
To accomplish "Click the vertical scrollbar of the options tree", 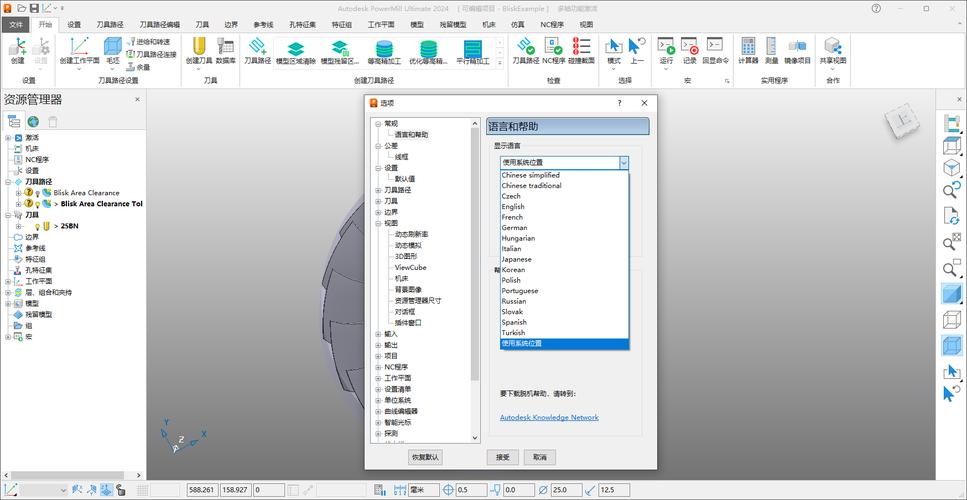I will click(475, 254).
